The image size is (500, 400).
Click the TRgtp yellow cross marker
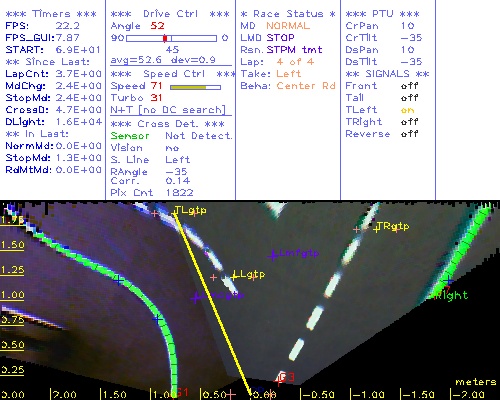pos(377,229)
